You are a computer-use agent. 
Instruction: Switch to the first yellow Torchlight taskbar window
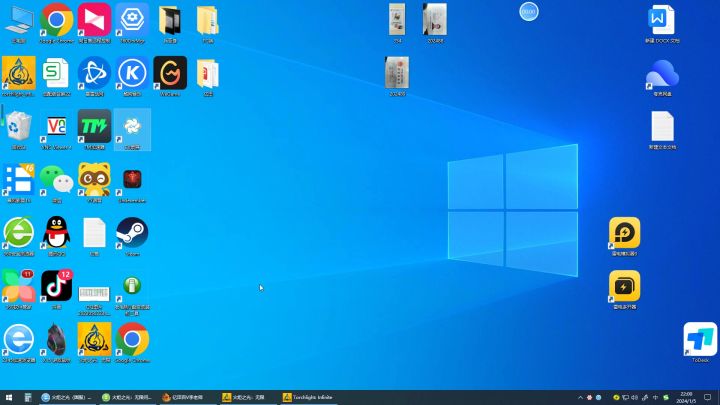click(248, 397)
